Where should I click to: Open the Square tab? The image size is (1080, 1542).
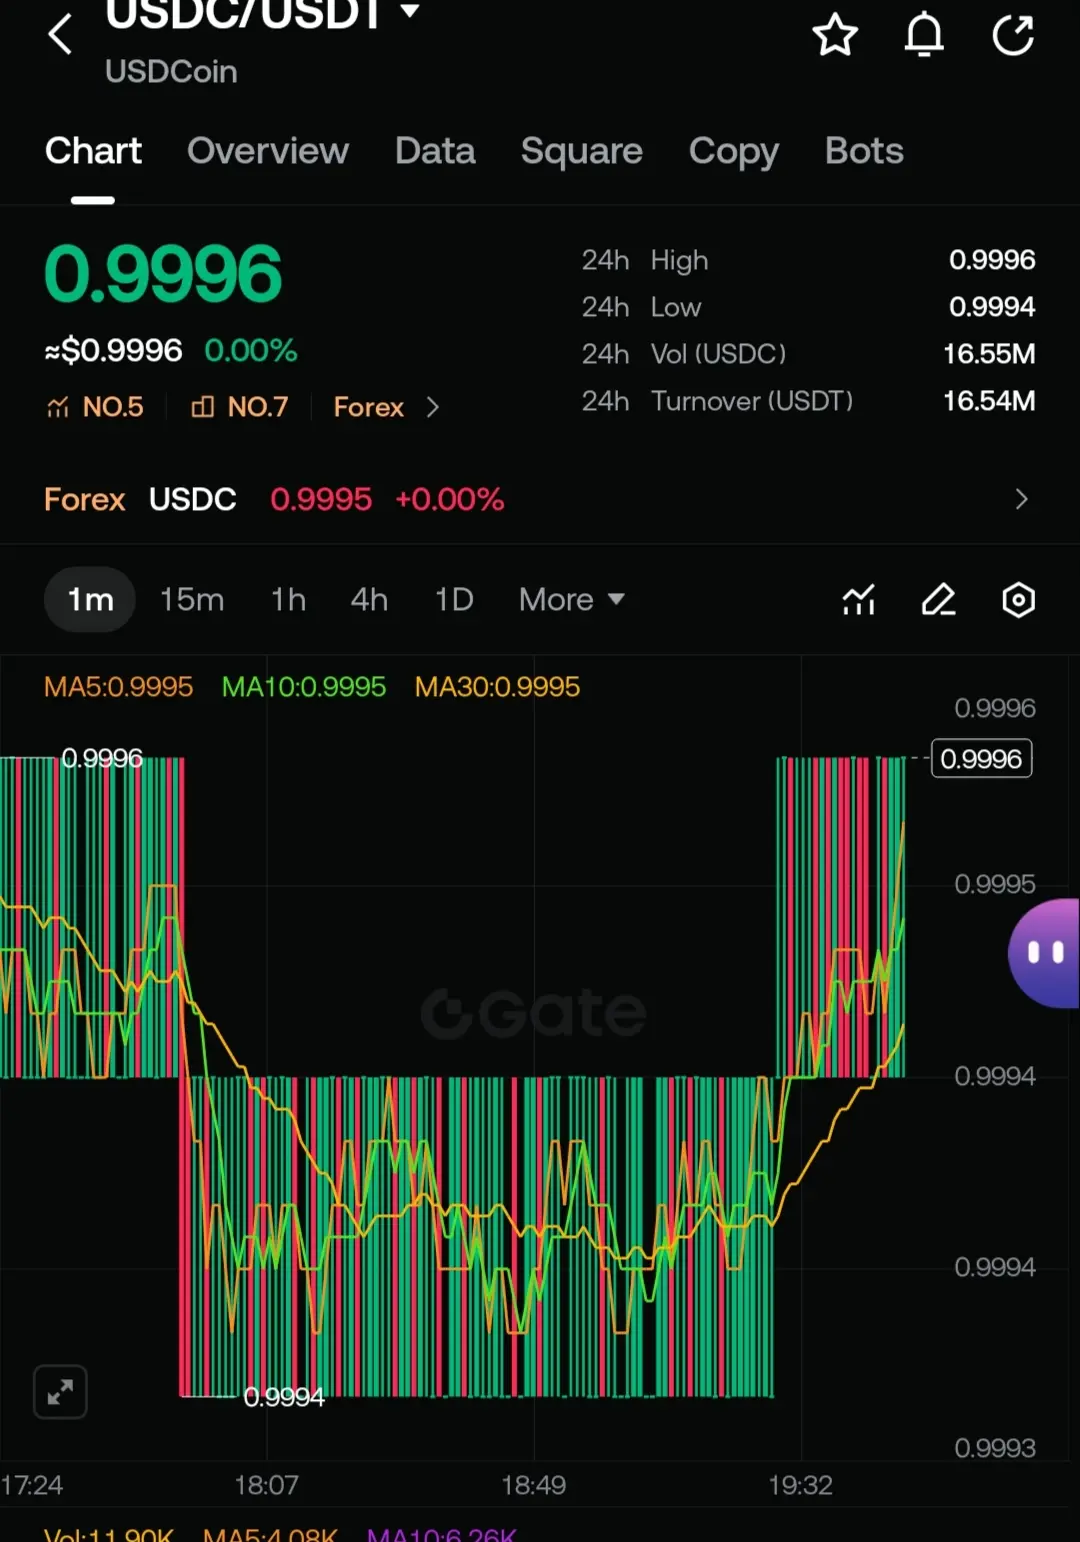click(582, 151)
